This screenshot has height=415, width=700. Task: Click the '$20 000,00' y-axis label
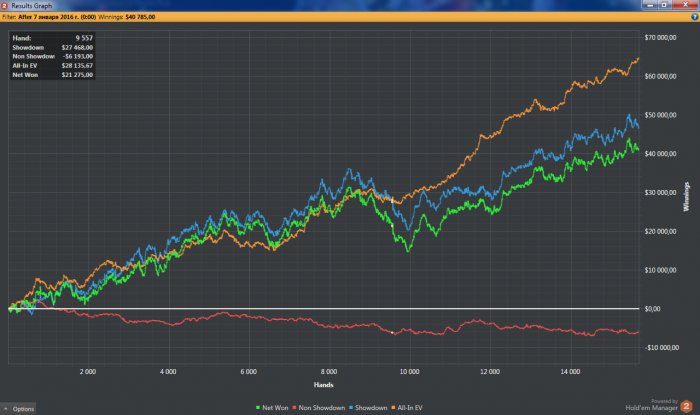pyautogui.click(x=660, y=232)
